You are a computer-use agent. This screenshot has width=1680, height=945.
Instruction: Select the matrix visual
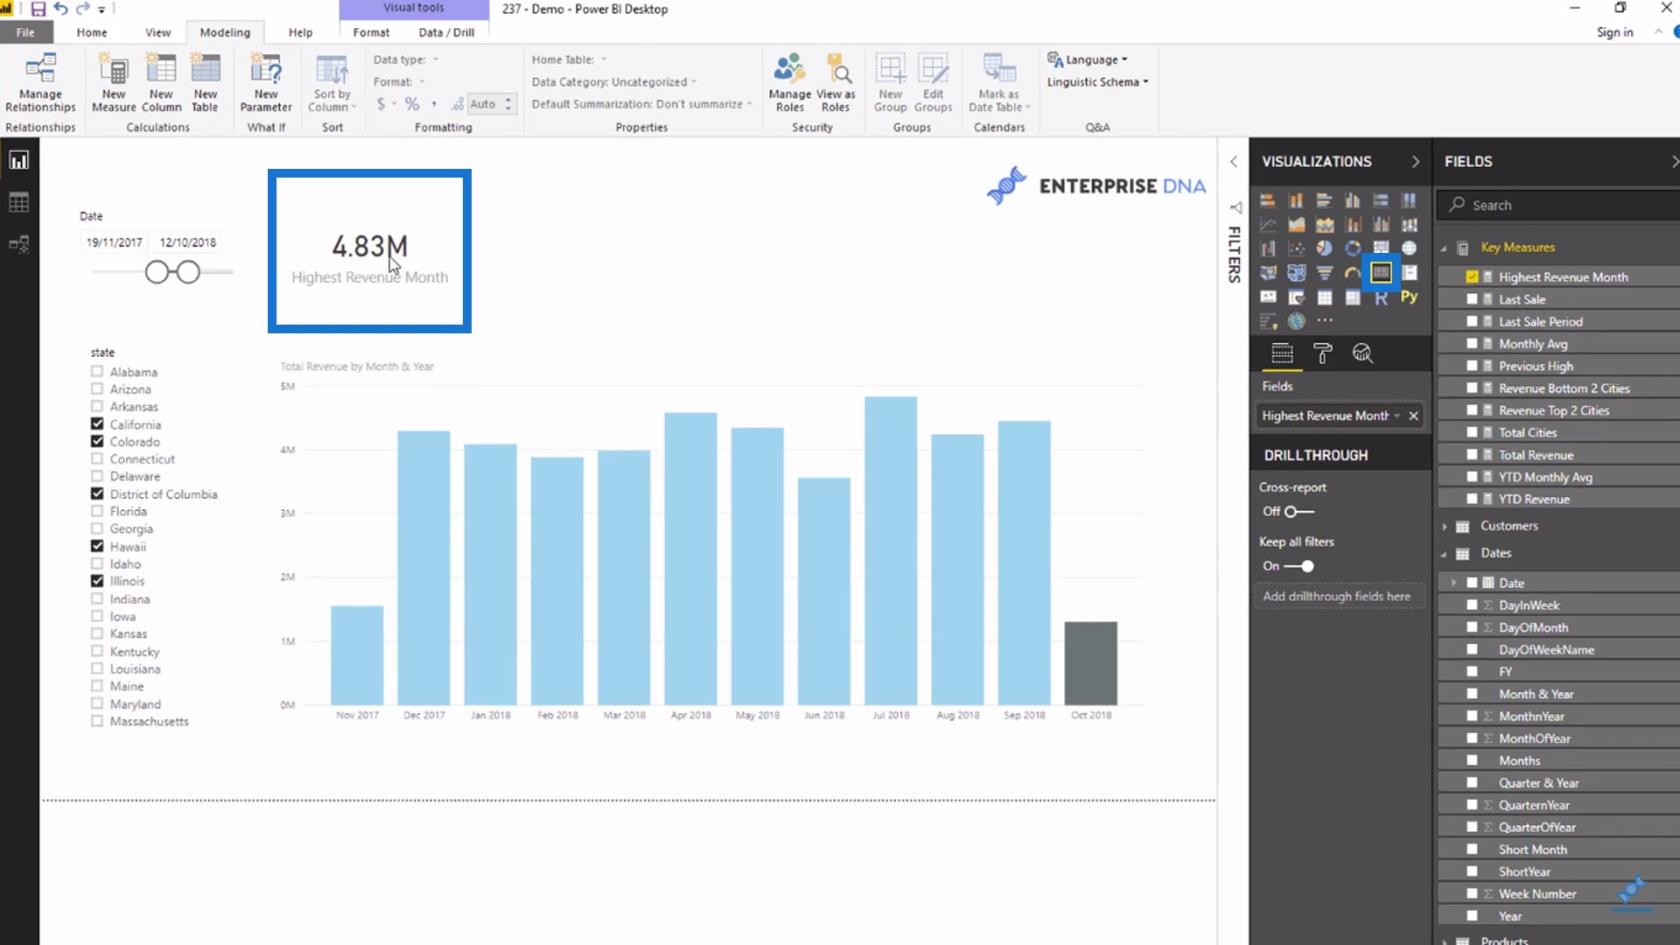[1352, 297]
